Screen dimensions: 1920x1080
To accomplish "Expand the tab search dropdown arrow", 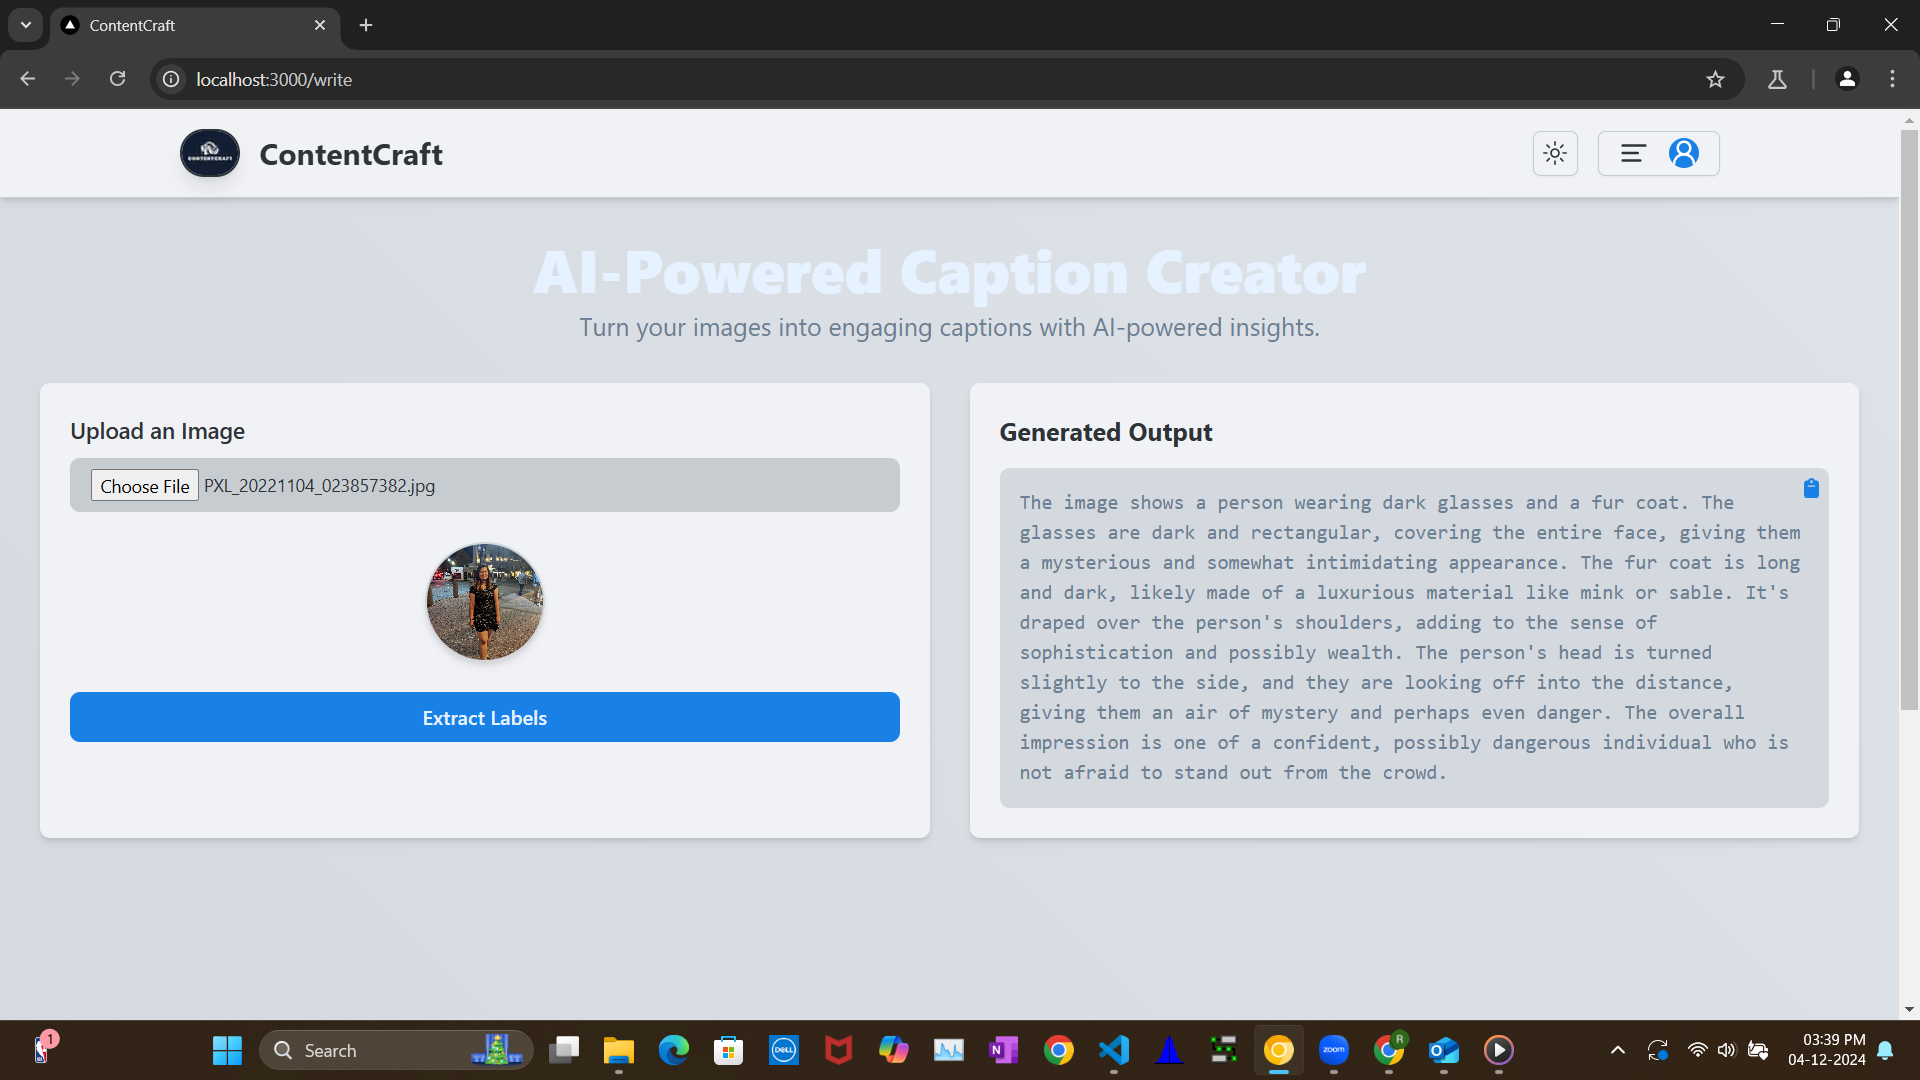I will point(26,25).
